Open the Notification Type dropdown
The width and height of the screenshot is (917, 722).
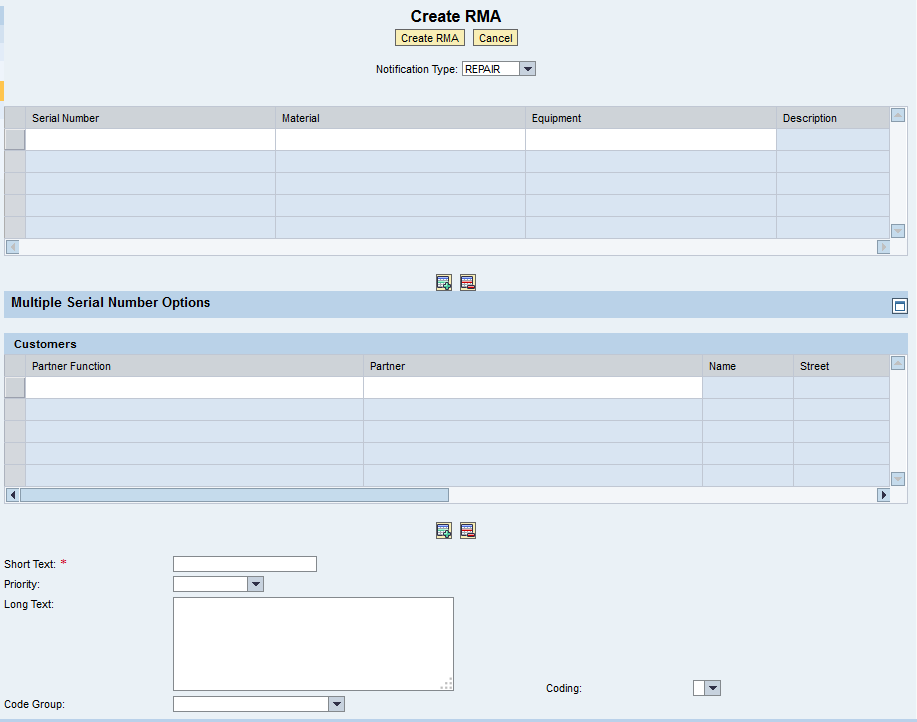[x=528, y=69]
